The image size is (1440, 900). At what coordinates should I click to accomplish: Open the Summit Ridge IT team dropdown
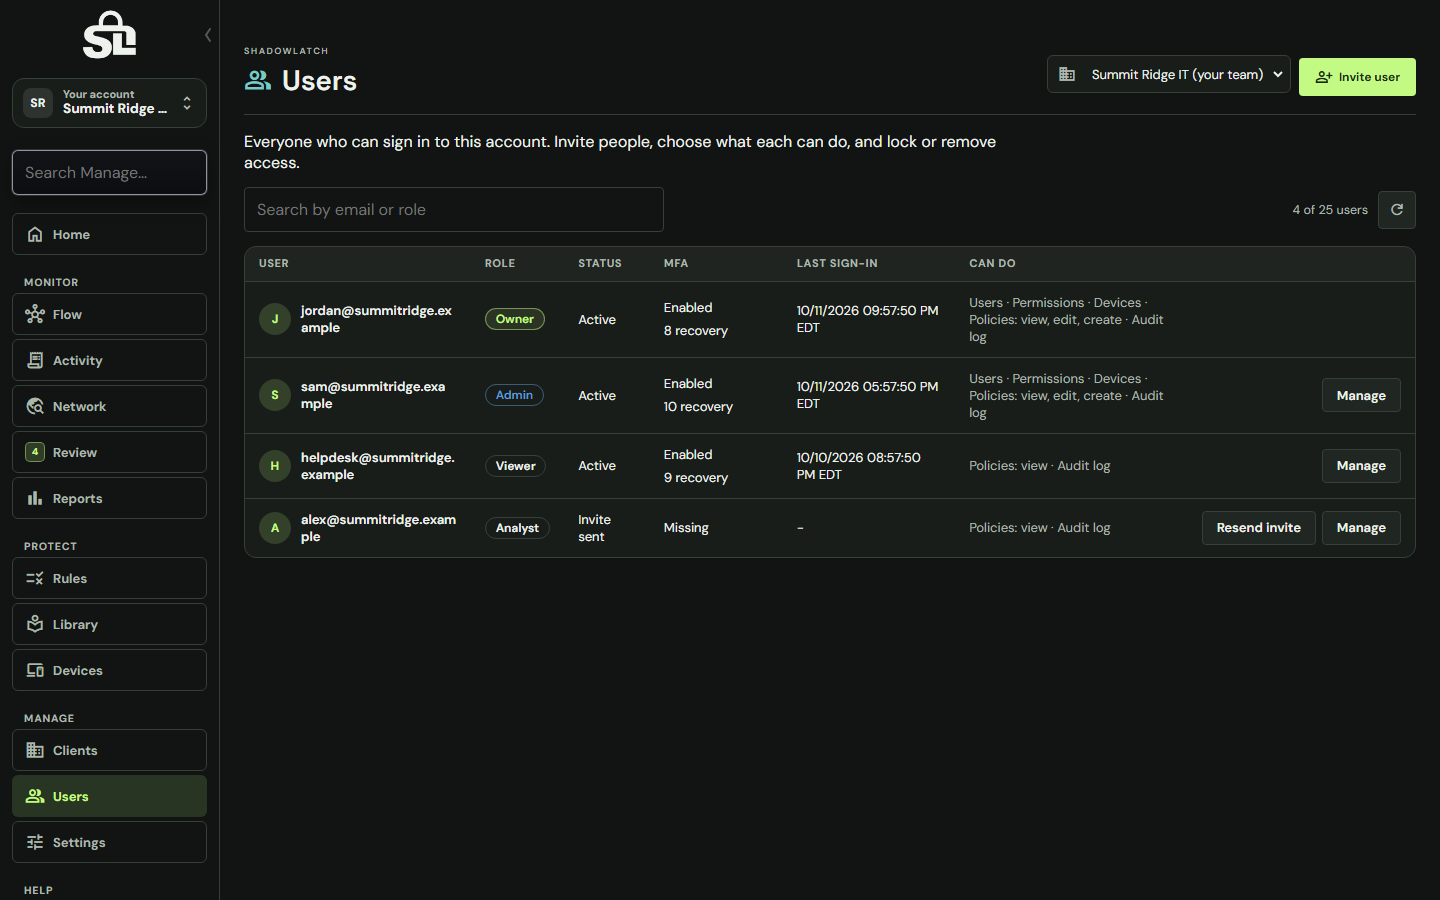click(x=1169, y=74)
